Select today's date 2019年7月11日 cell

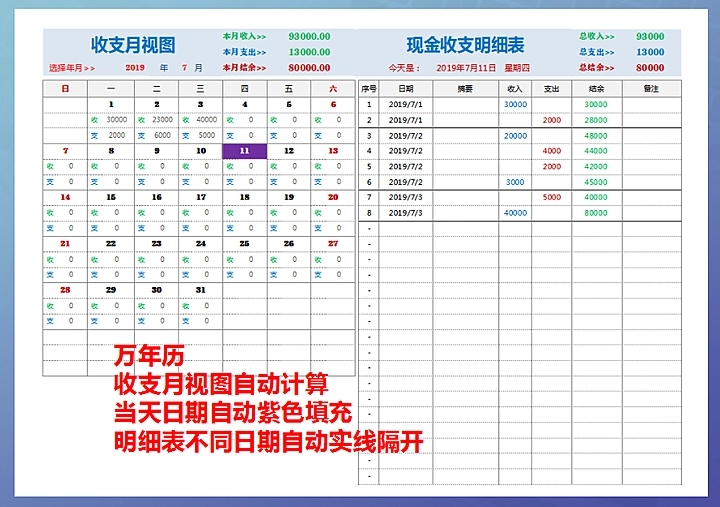pyautogui.click(x=466, y=68)
